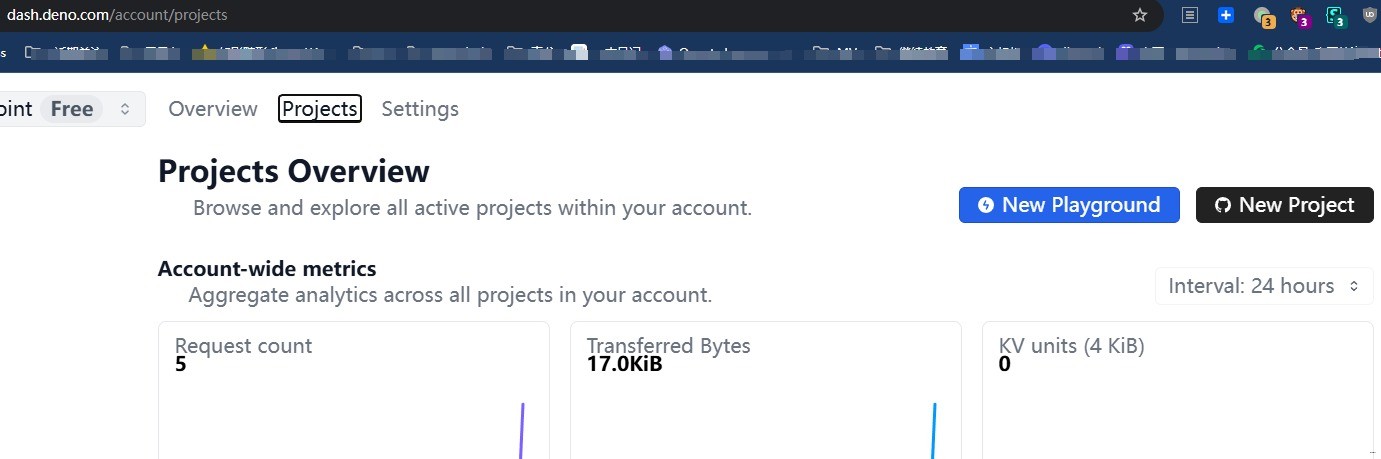Image resolution: width=1381 pixels, height=459 pixels.
Task: Click the blue plus extension icon
Action: (x=1226, y=15)
